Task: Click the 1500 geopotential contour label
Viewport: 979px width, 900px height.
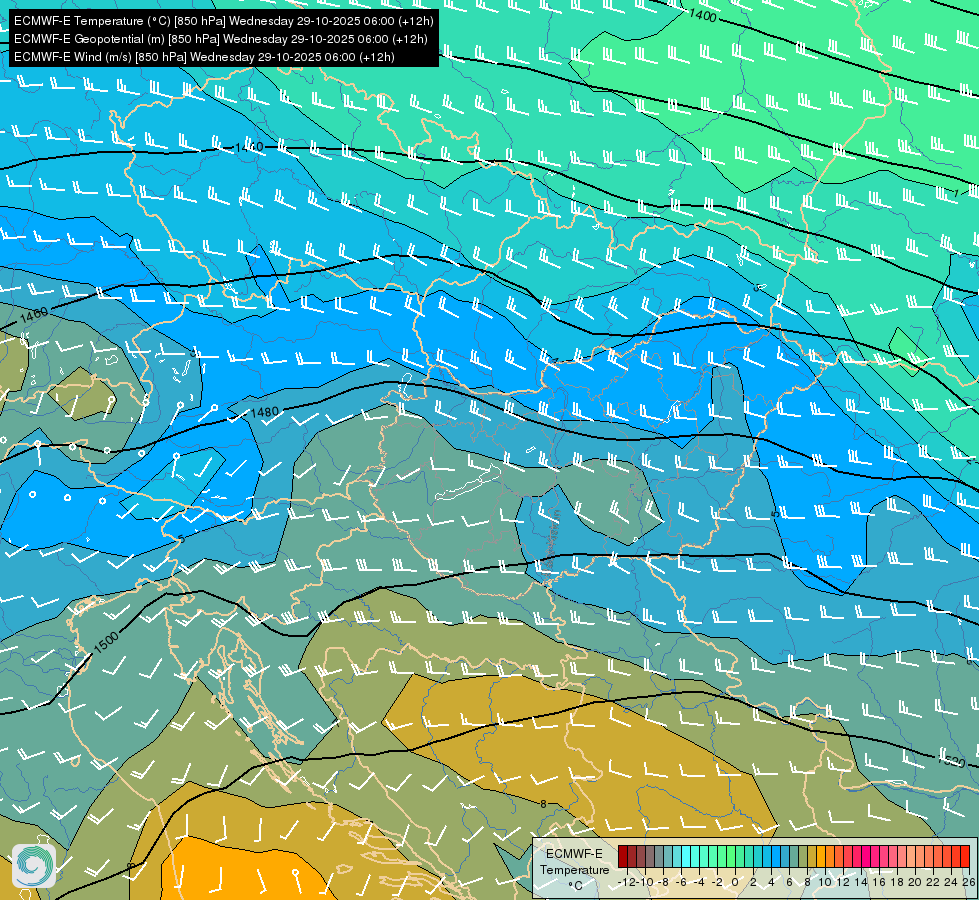Action: tap(106, 642)
